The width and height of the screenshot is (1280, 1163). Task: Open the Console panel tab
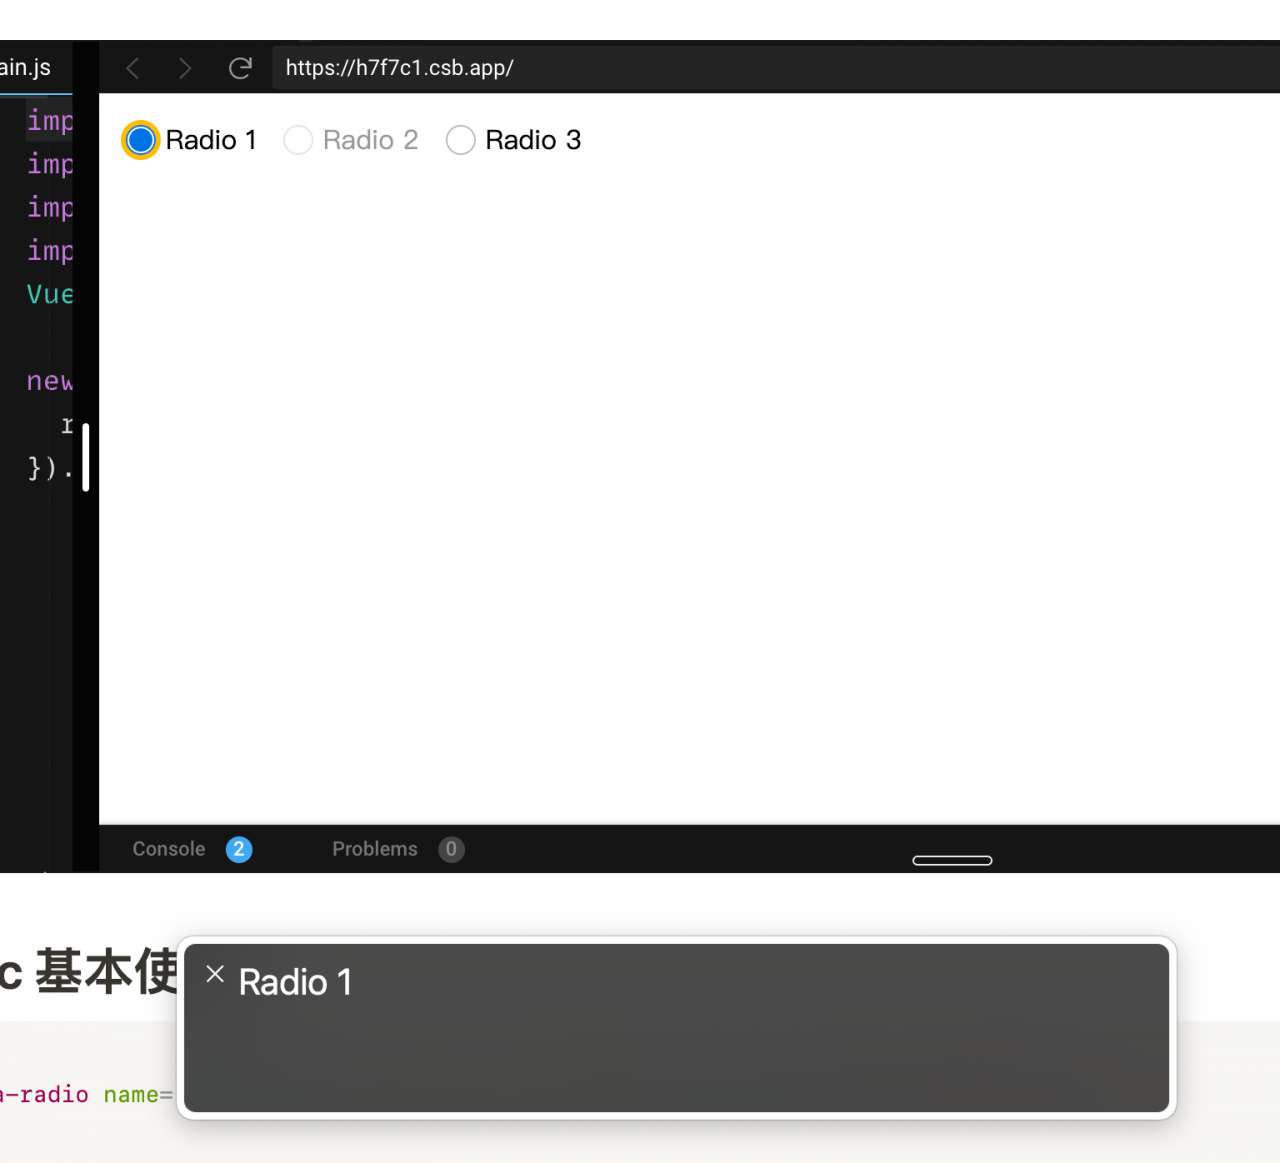169,849
